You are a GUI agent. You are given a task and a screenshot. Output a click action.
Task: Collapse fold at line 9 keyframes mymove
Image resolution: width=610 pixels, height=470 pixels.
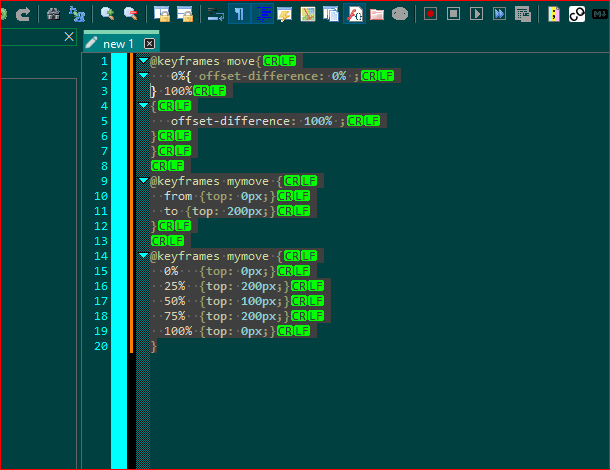click(x=143, y=181)
